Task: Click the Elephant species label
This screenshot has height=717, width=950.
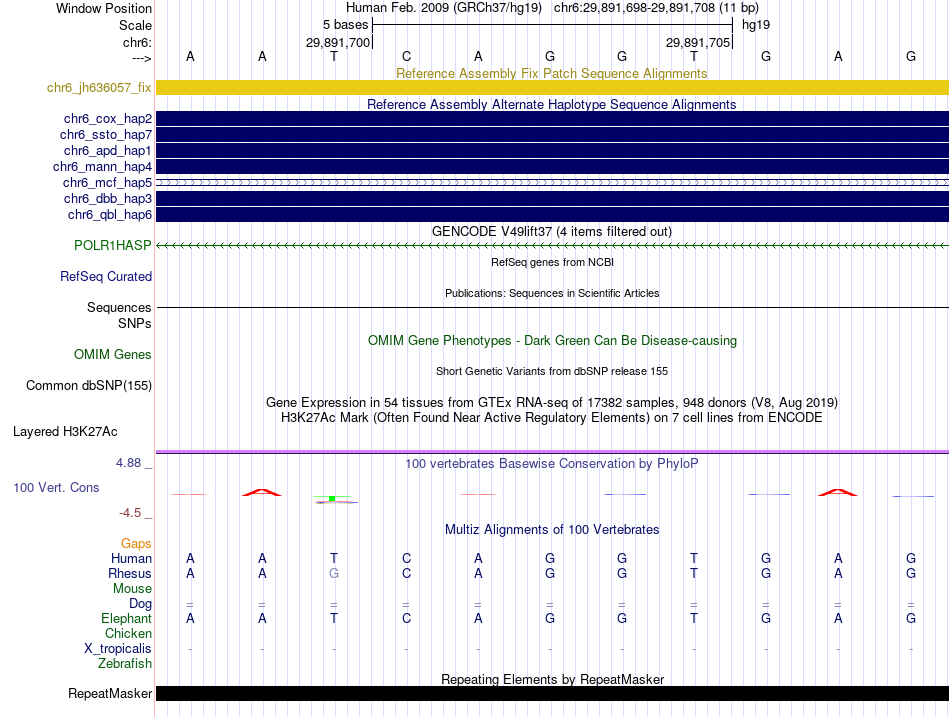Action: [127, 618]
